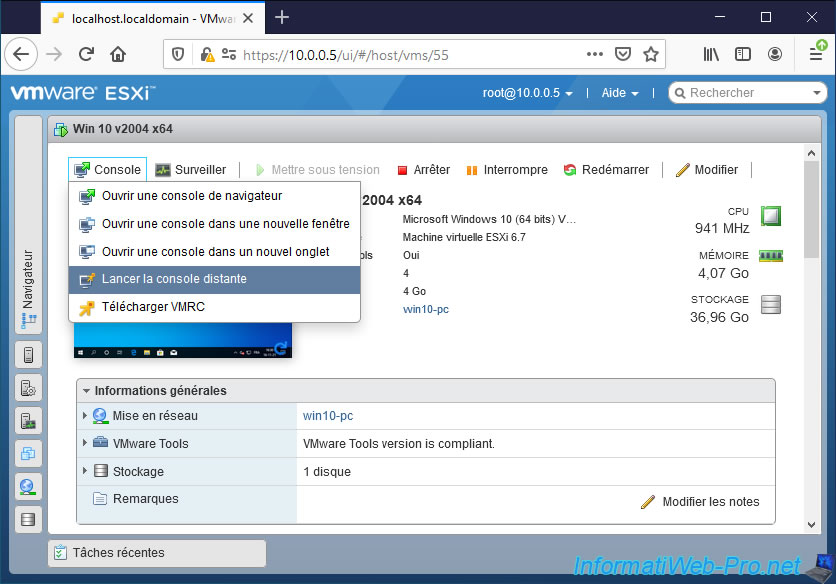Click the MÉMOIRE RAM icon
Viewport: 836px width, 584px height.
771,257
